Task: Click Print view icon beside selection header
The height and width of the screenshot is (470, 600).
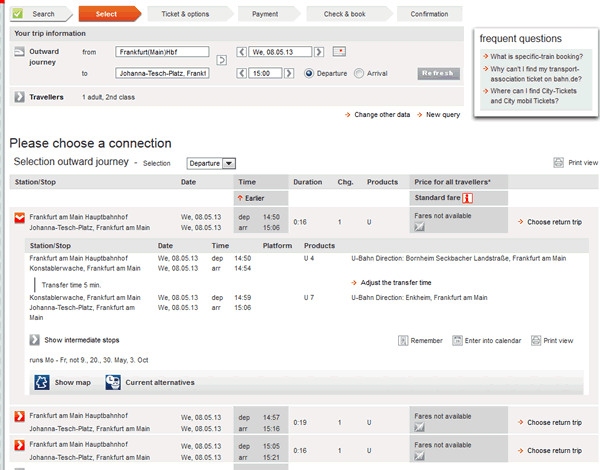Action: point(559,162)
